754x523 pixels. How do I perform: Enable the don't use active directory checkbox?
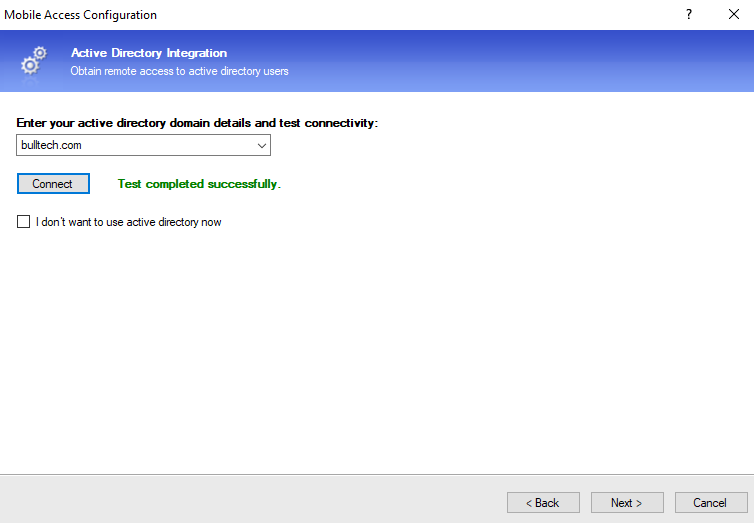[x=24, y=222]
